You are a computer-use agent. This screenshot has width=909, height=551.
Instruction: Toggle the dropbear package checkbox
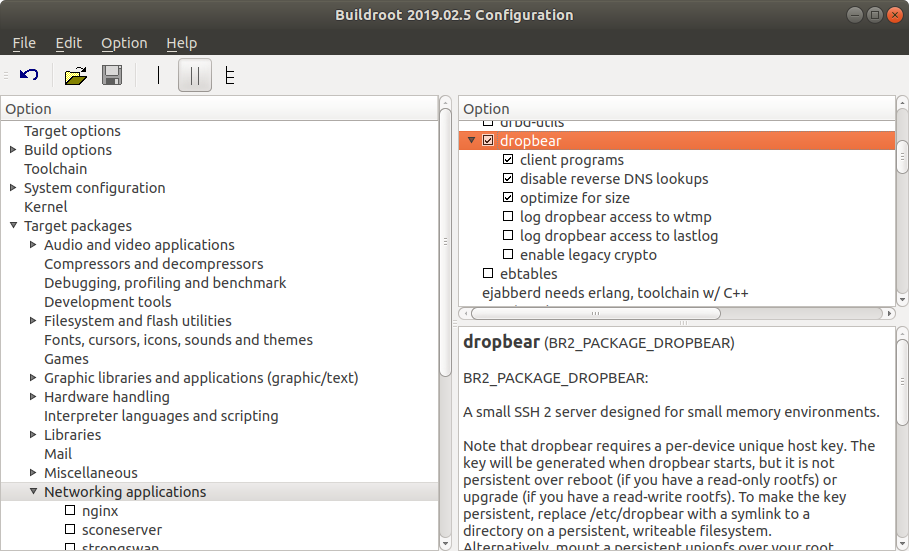pos(488,140)
